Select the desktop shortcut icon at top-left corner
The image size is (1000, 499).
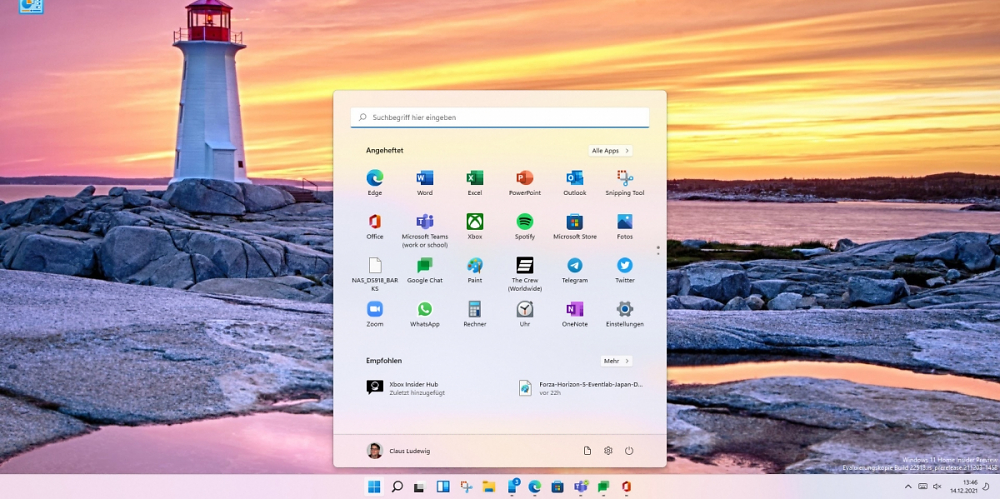[x=31, y=6]
